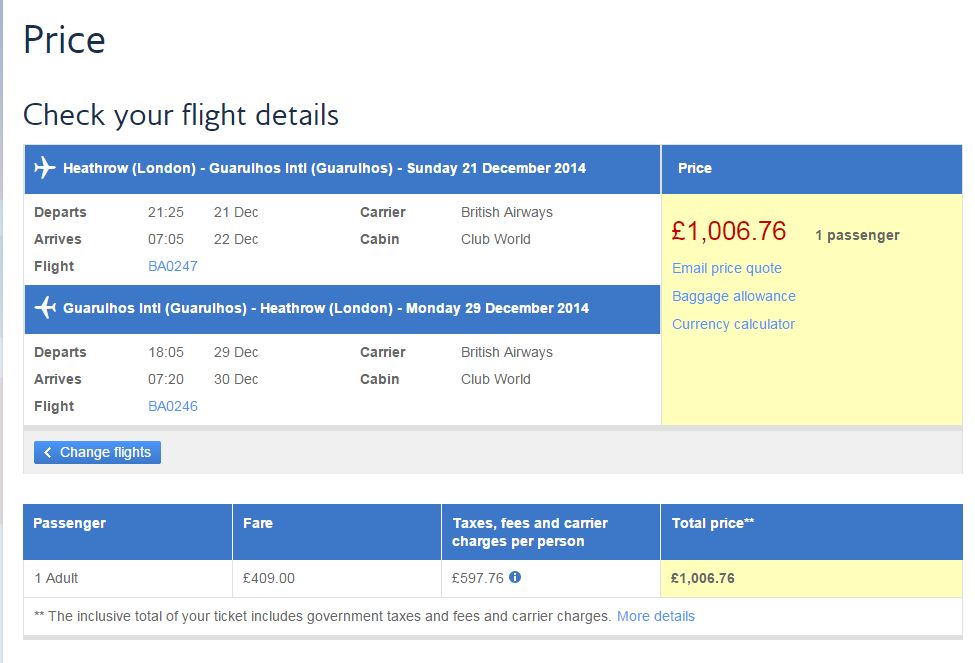
Task: Click the red £1,006.76 price amount
Action: pyautogui.click(x=729, y=232)
